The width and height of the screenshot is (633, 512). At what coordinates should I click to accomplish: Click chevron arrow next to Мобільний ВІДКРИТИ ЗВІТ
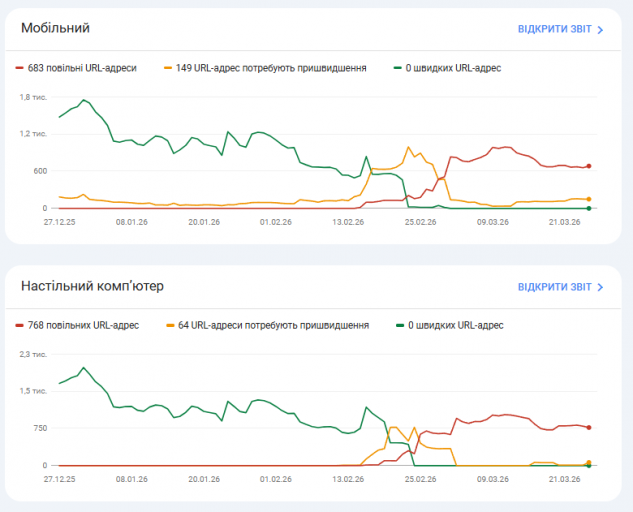[x=600, y=30]
